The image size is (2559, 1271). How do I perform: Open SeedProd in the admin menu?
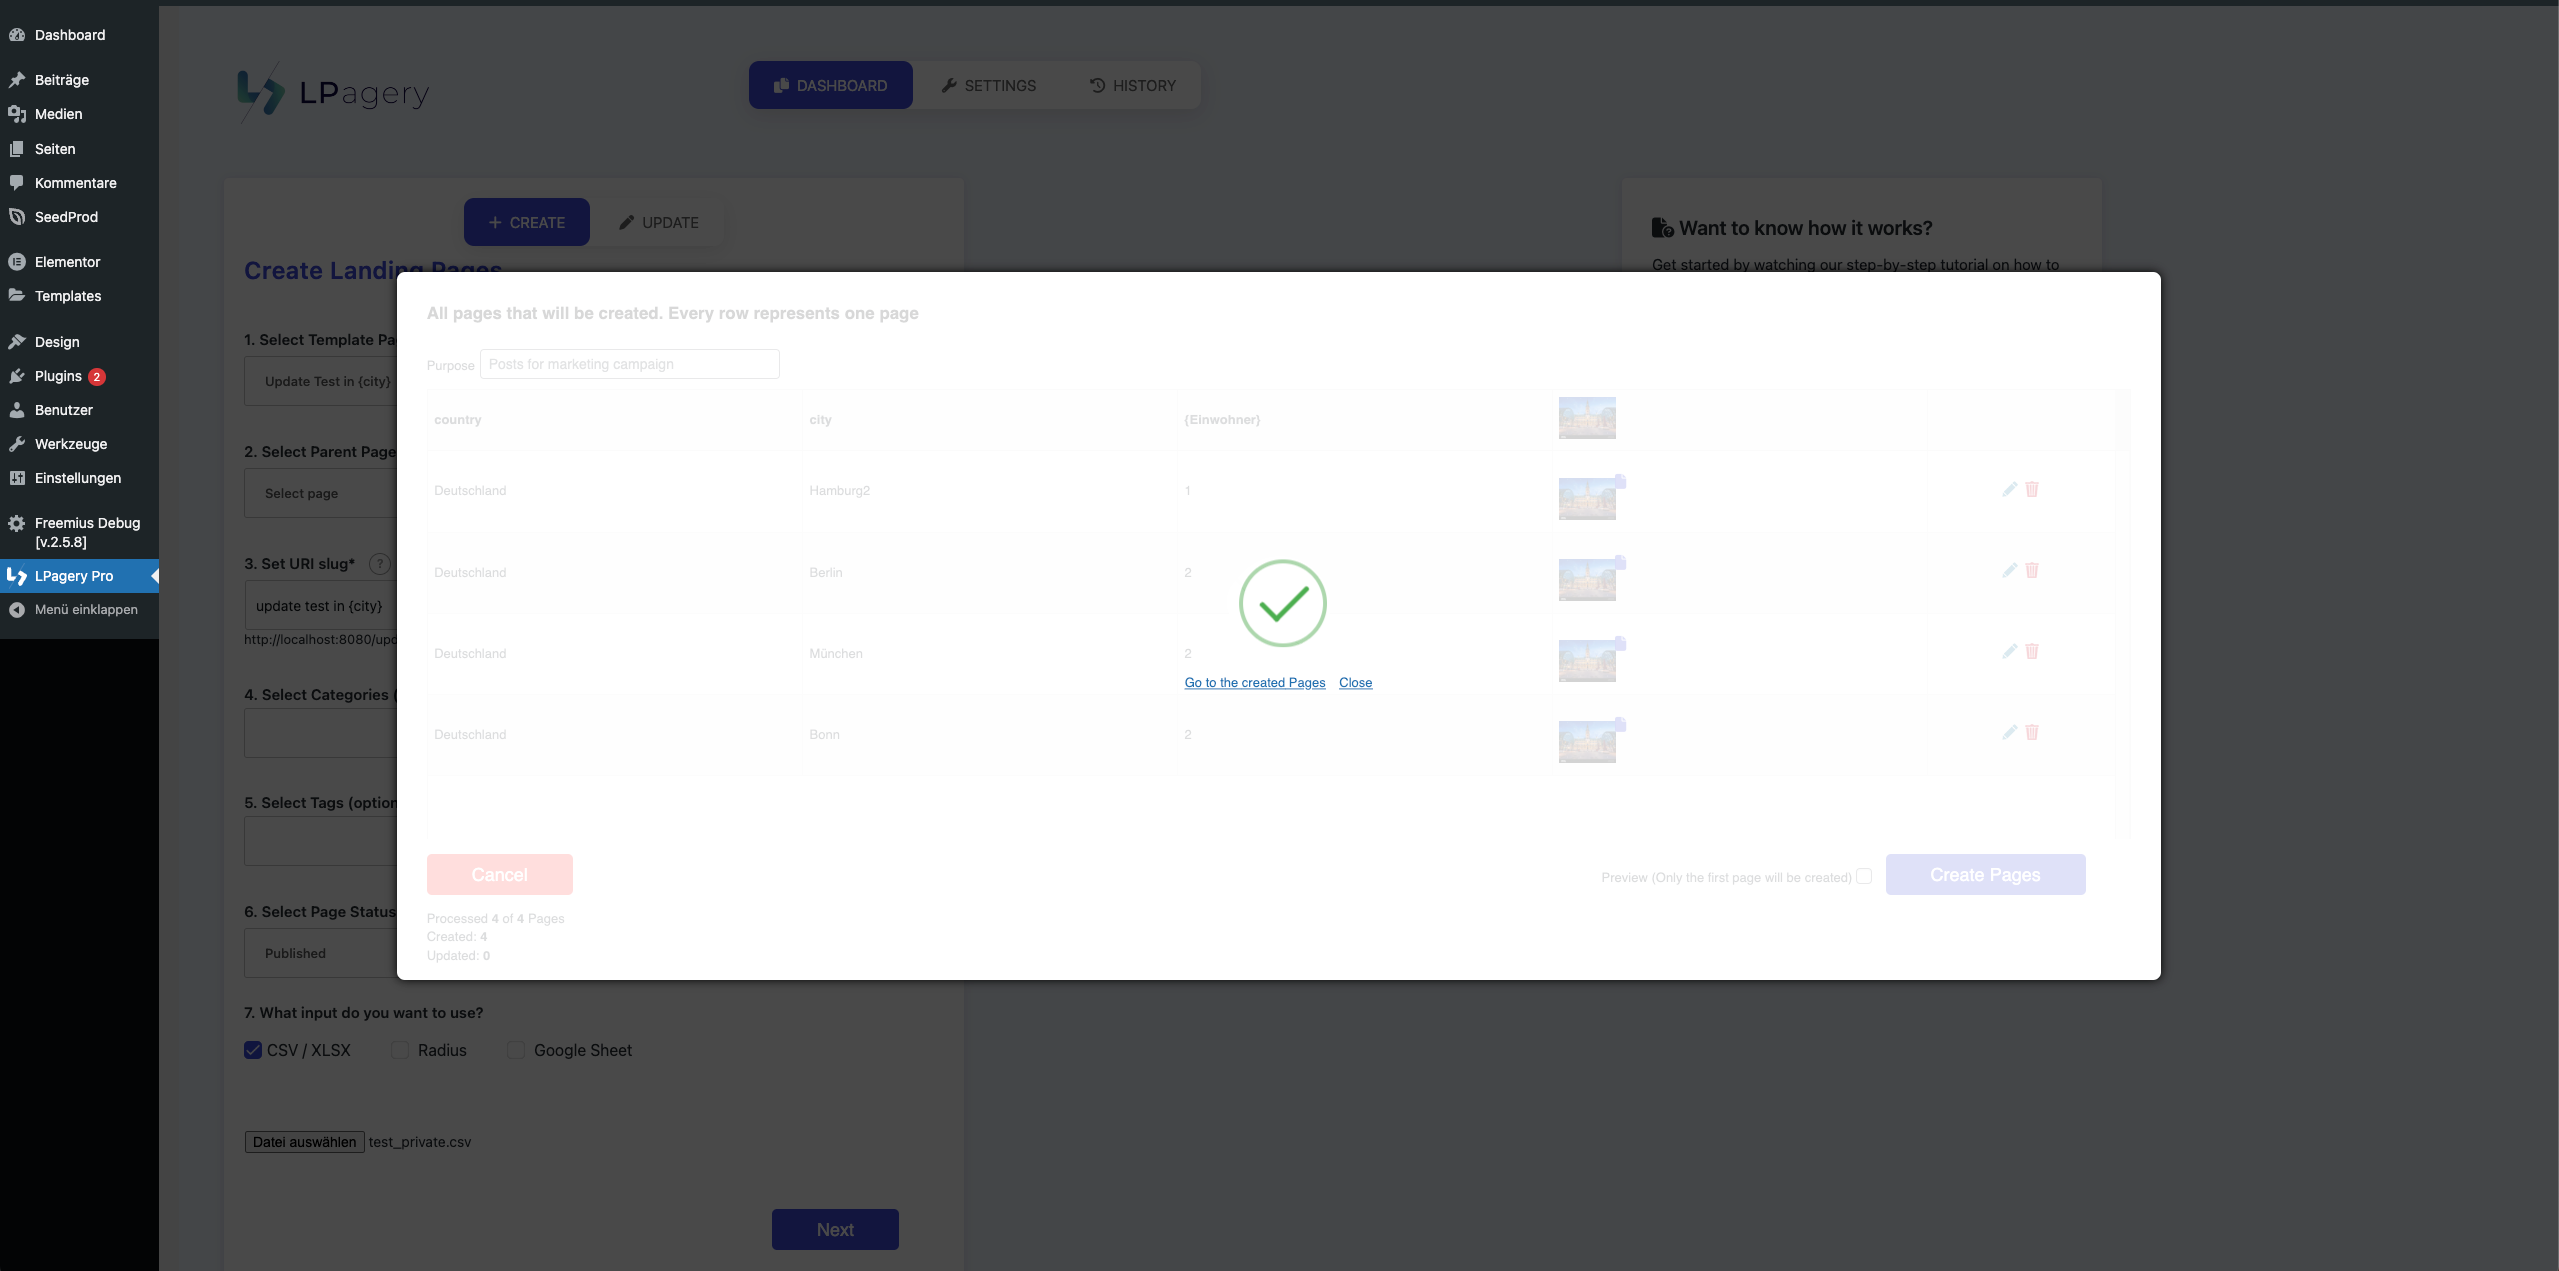click(x=66, y=217)
